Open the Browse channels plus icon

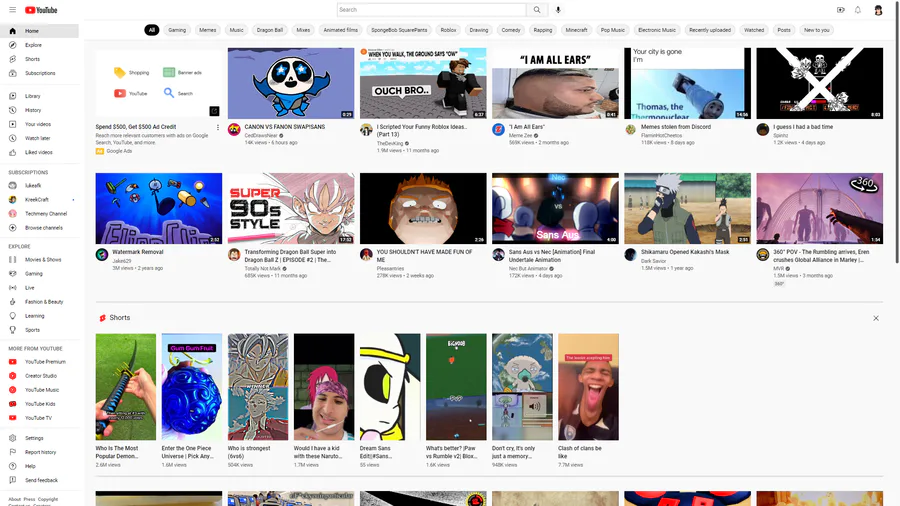[x=13, y=228]
